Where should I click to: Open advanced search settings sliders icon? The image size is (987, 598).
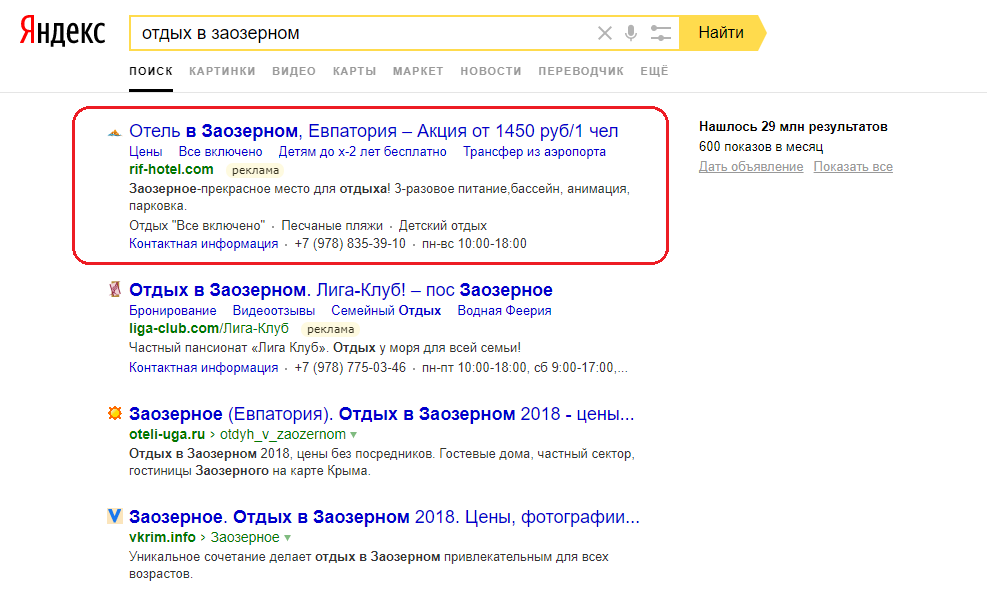pyautogui.click(x=660, y=33)
